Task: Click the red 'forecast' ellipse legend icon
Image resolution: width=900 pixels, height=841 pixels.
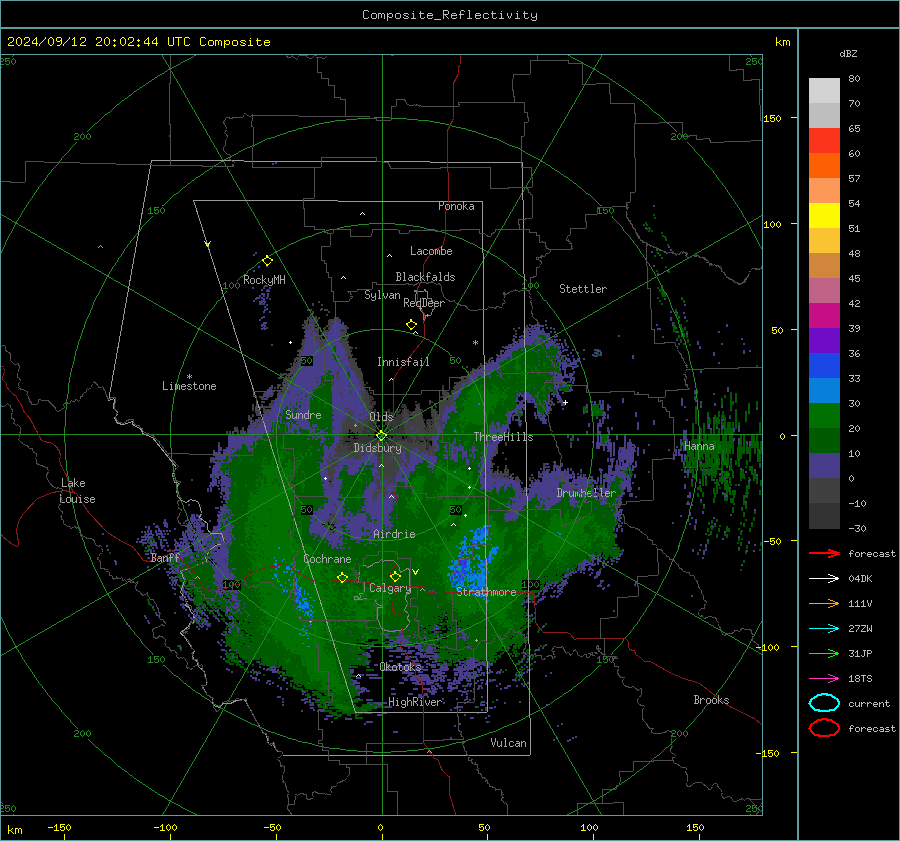Action: click(x=824, y=728)
